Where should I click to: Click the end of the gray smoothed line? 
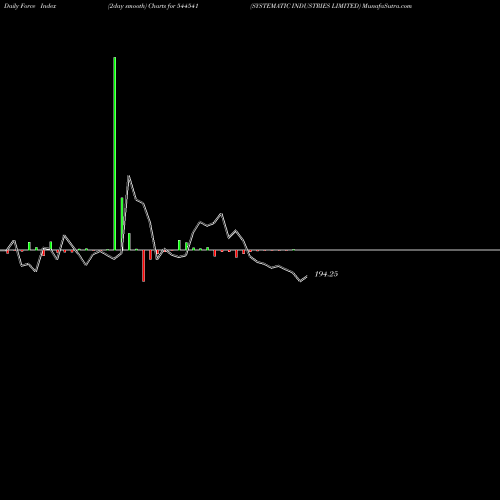(x=306, y=276)
